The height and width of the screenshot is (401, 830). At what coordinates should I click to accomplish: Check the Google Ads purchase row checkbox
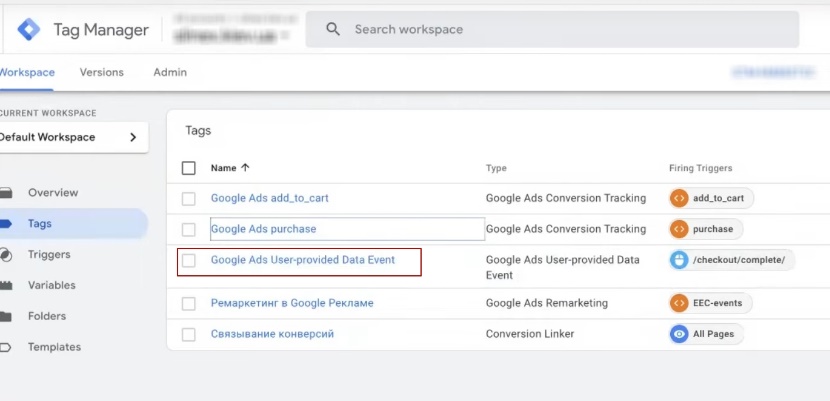[x=189, y=229]
